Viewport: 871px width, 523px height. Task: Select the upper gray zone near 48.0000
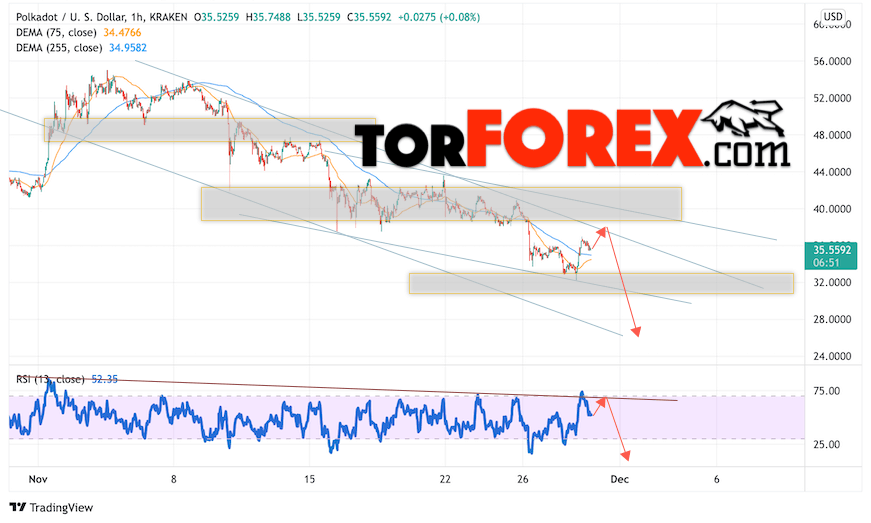click(x=210, y=129)
